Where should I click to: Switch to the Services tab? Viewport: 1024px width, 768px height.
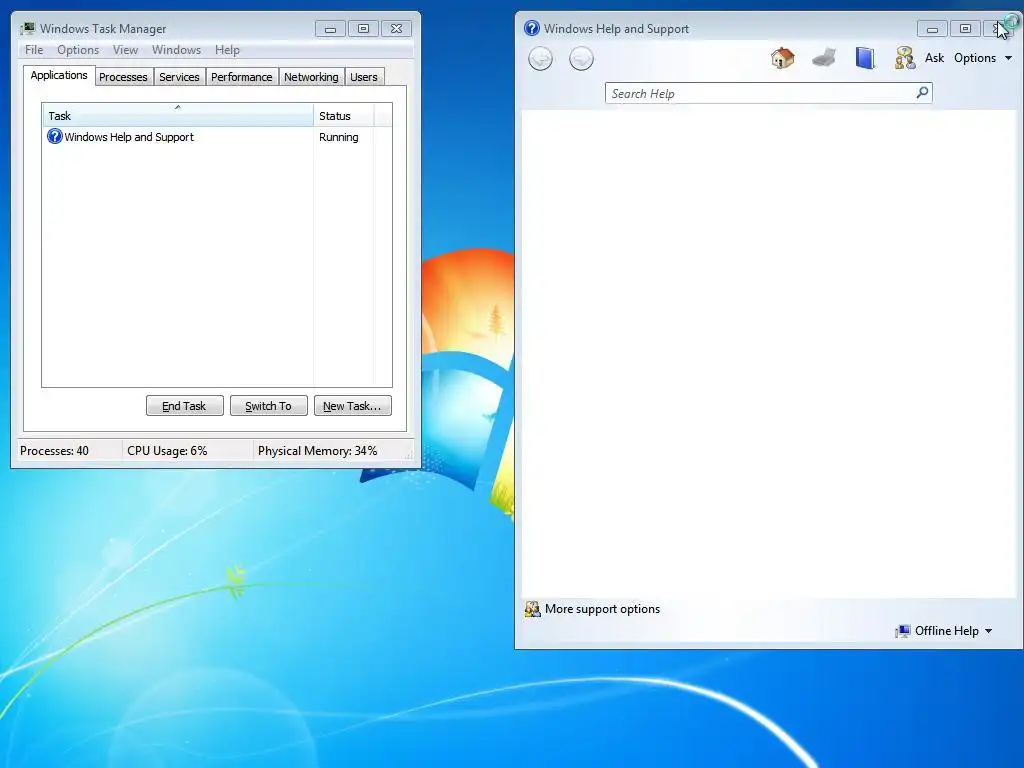coord(179,77)
